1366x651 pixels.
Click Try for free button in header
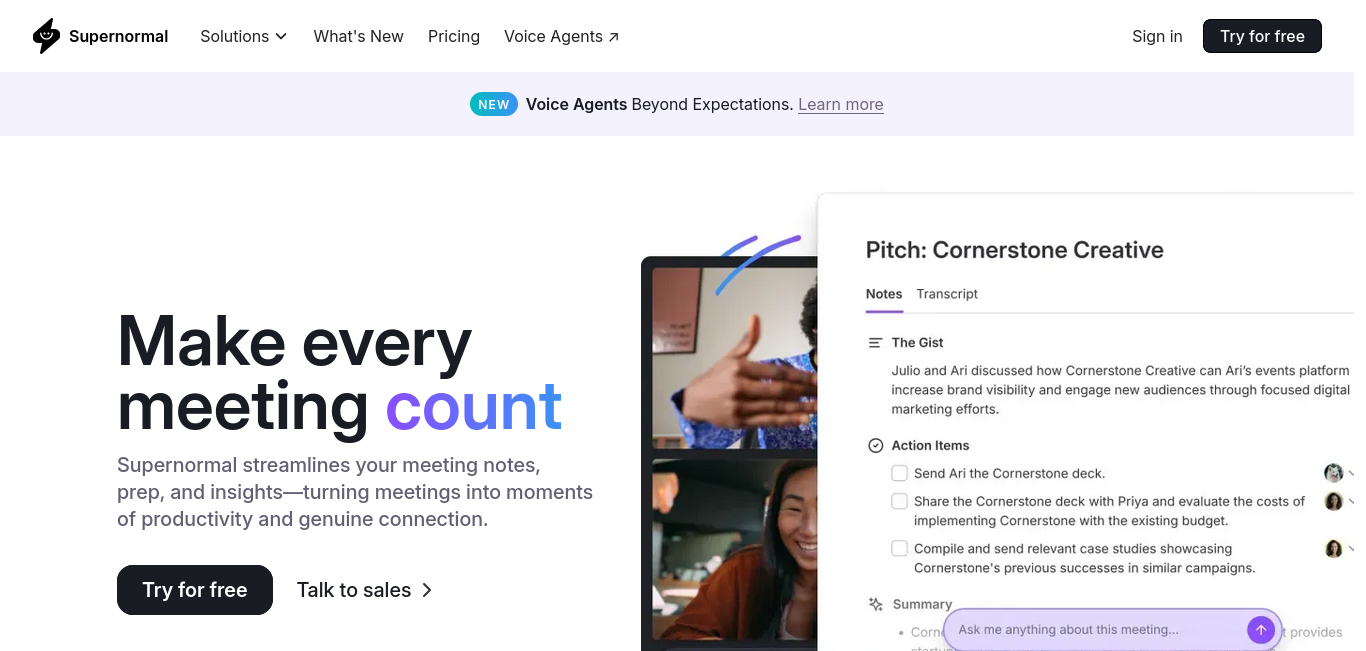1262,36
